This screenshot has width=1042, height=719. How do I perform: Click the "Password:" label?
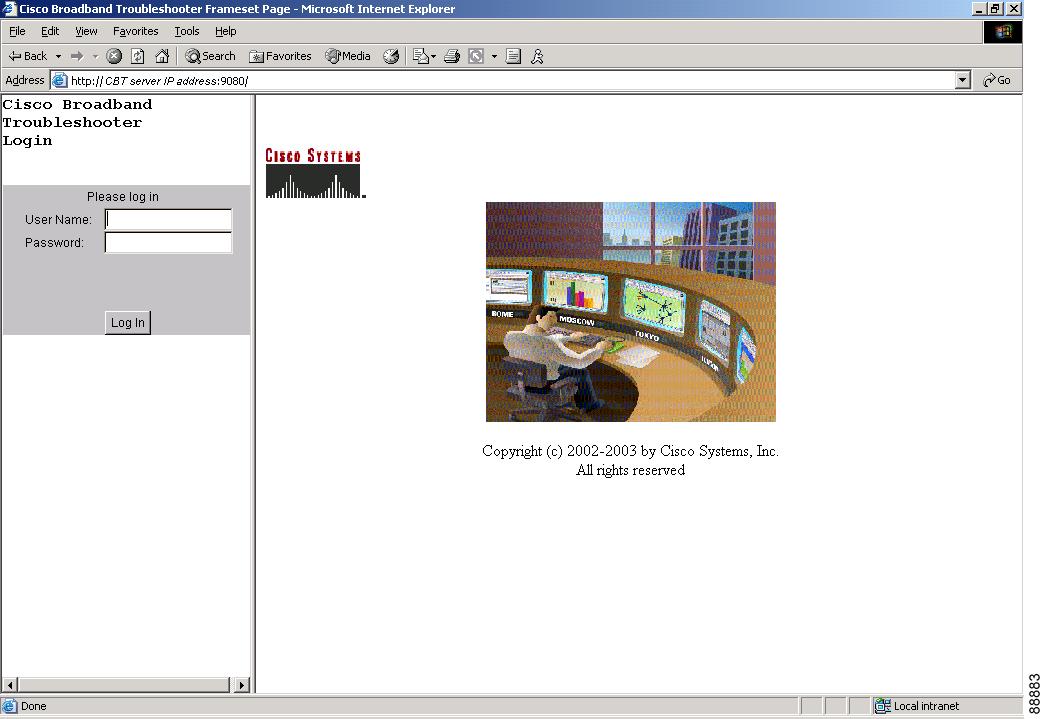[x=54, y=243]
